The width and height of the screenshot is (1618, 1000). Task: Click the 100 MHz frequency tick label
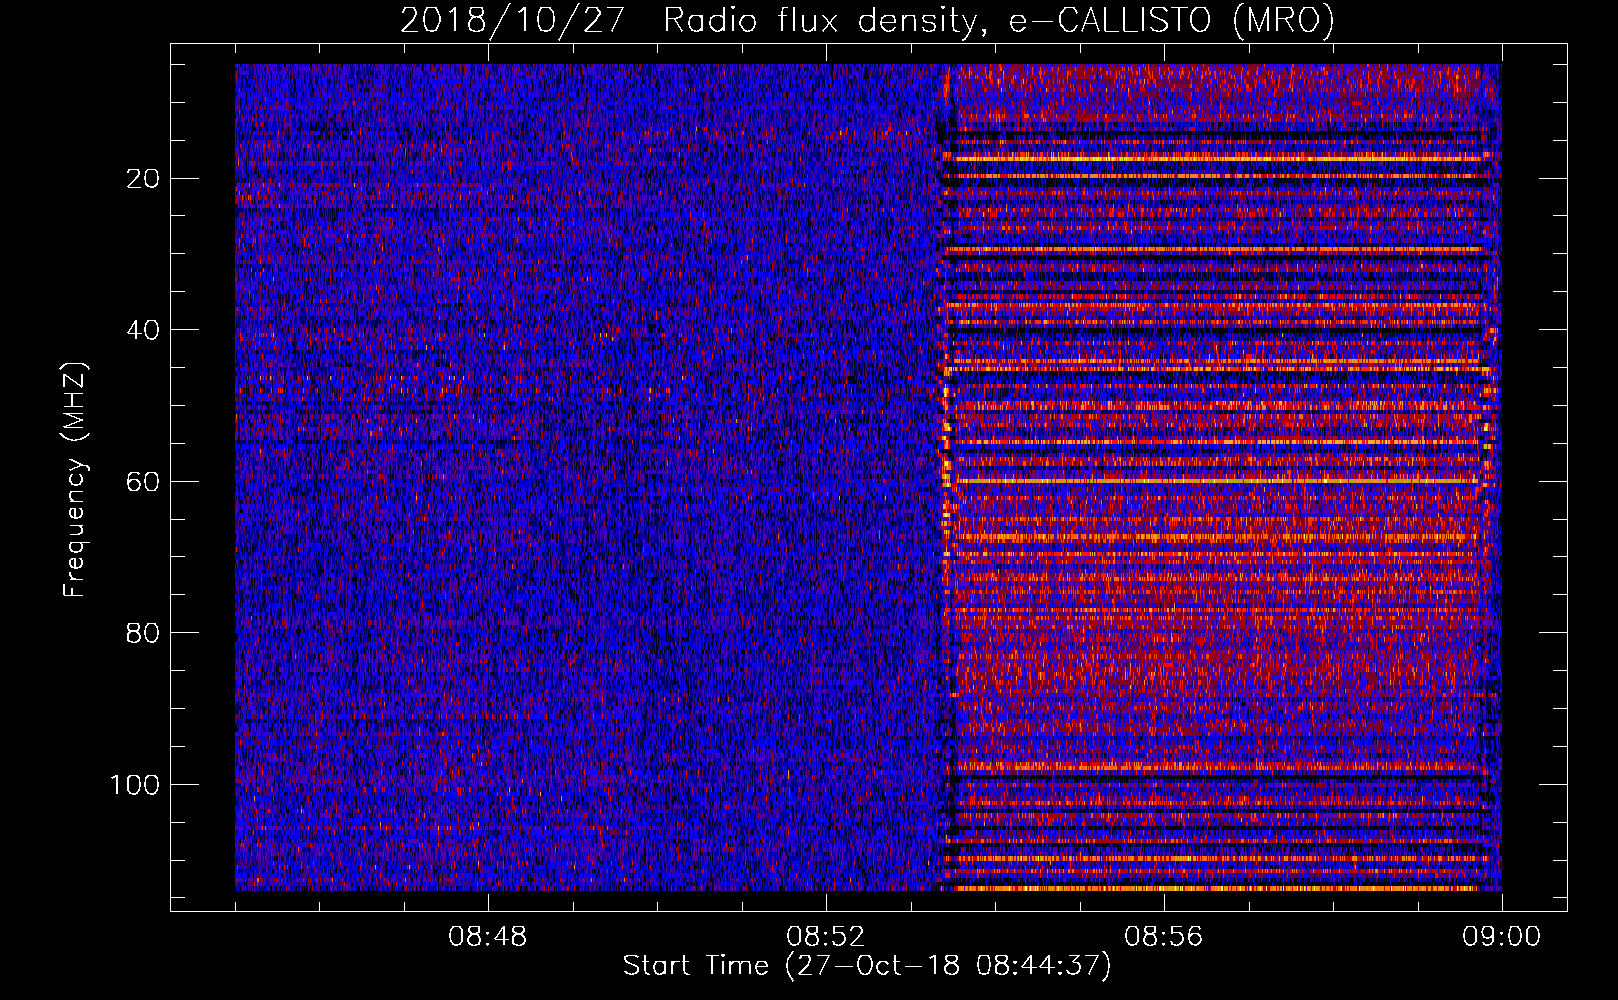pyautogui.click(x=135, y=785)
